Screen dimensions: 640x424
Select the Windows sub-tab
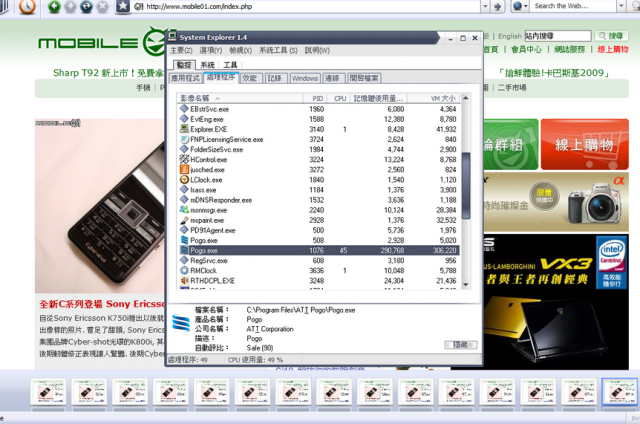pyautogui.click(x=304, y=78)
